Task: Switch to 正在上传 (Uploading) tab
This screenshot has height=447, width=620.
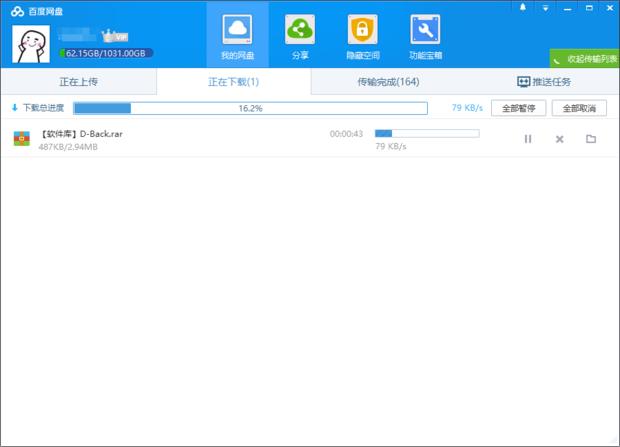Action: coord(78,81)
